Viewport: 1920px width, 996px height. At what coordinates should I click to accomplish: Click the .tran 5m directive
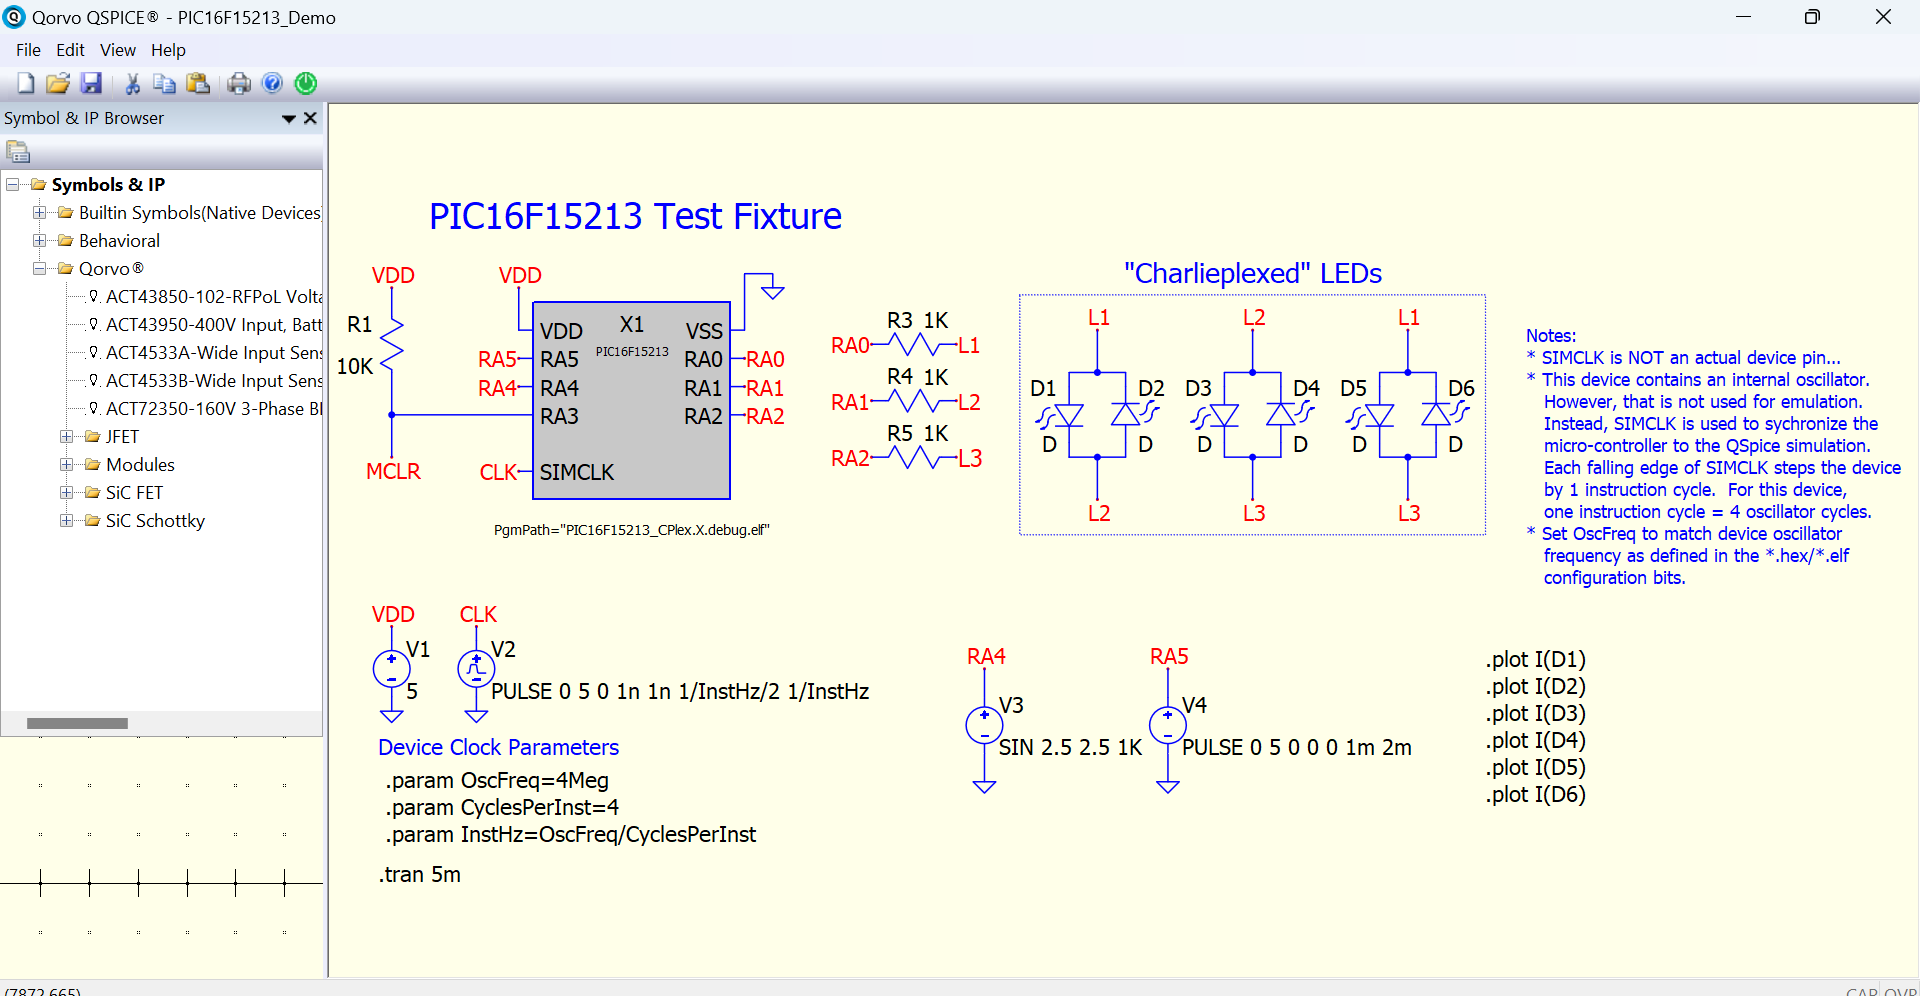(x=420, y=874)
